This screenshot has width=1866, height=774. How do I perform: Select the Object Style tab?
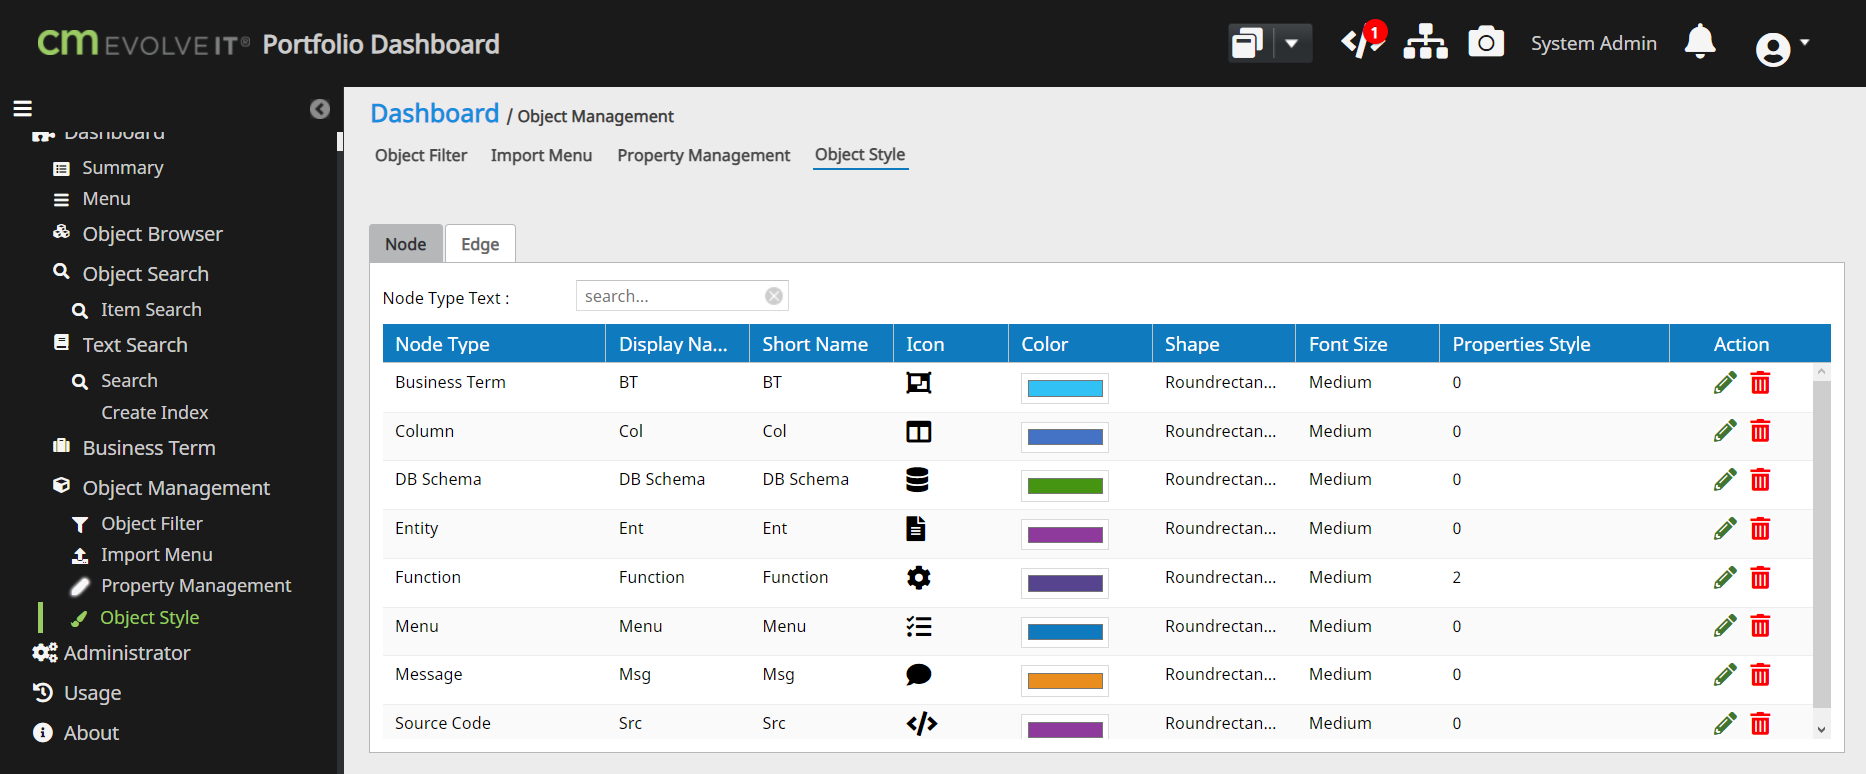point(860,155)
